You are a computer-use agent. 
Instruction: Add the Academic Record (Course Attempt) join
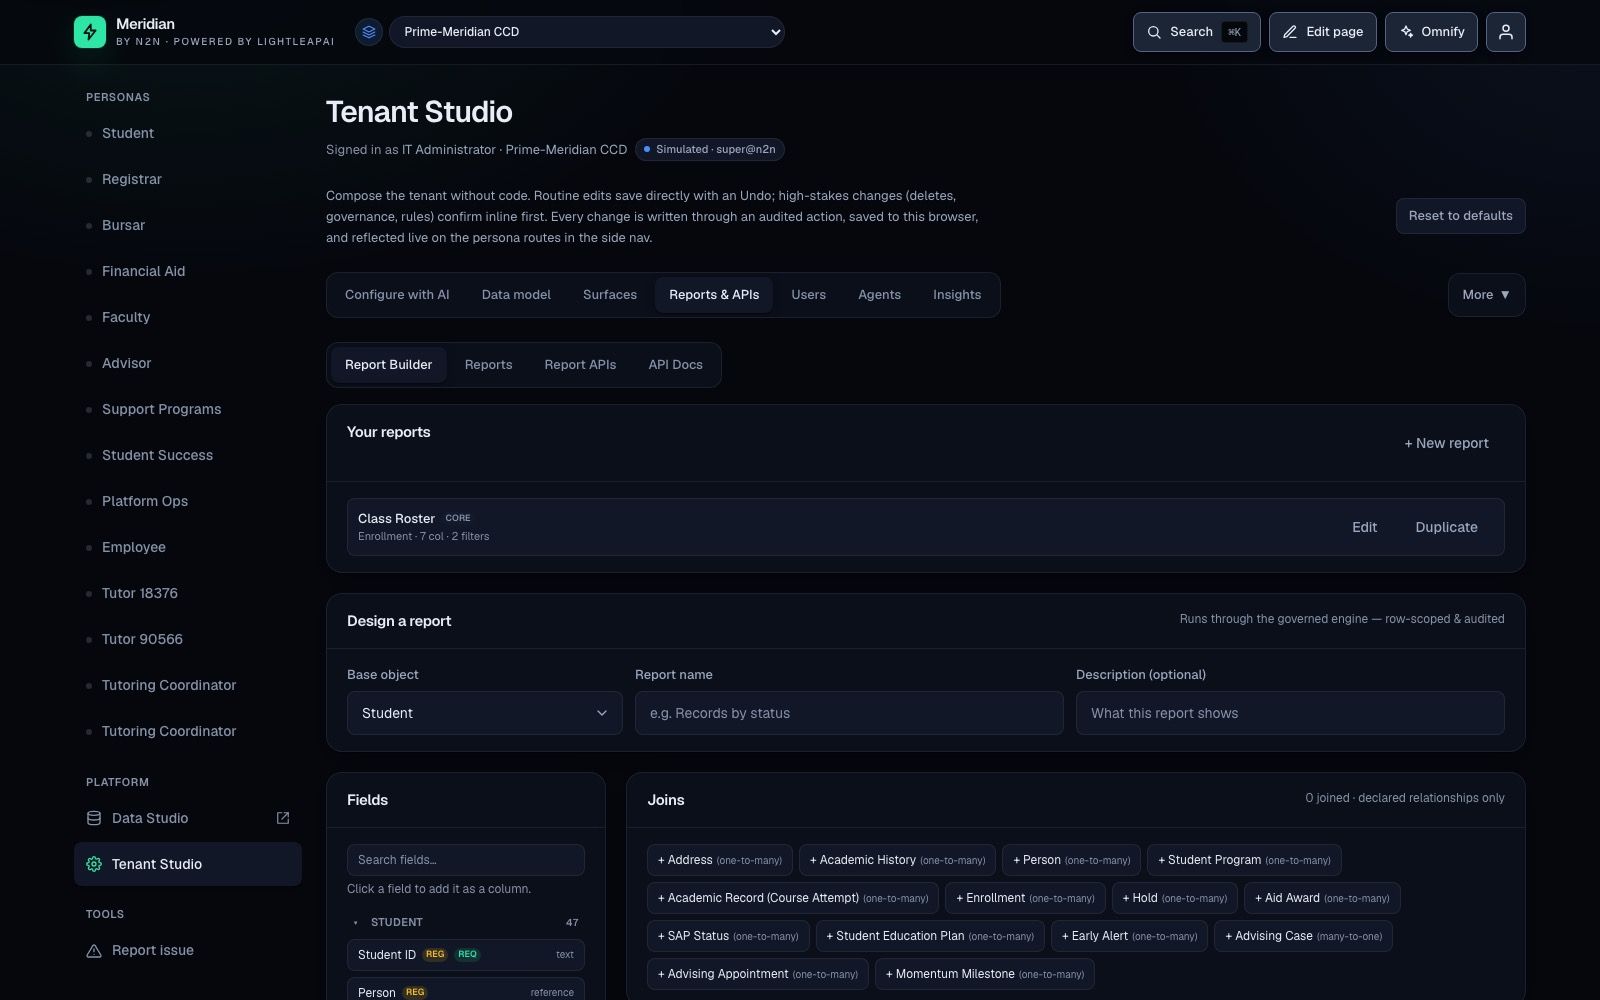click(793, 898)
